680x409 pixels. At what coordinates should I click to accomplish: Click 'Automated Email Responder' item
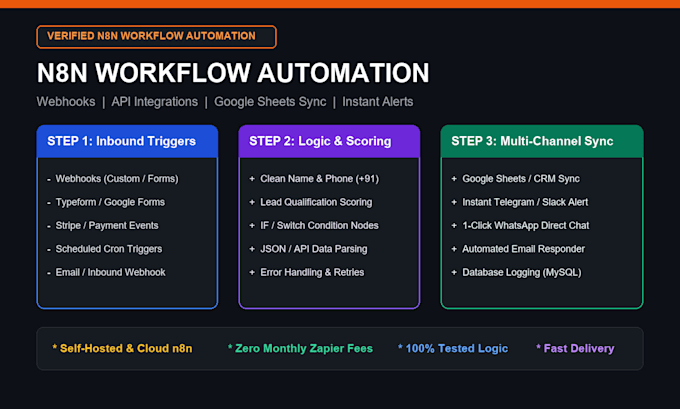coord(523,249)
